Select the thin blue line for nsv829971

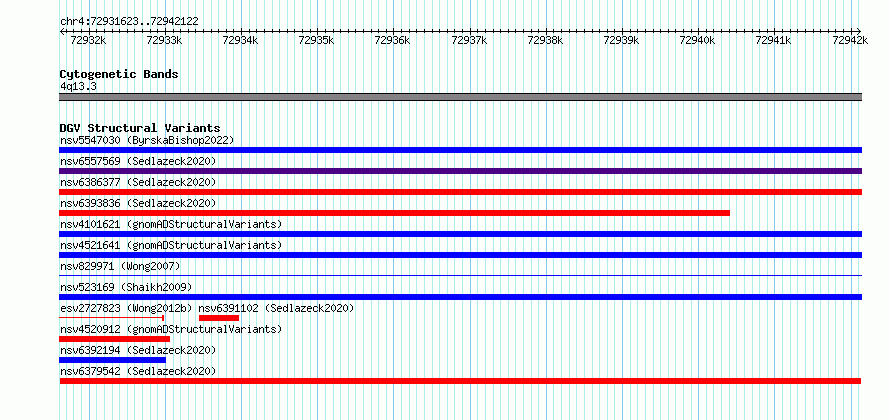coord(460,276)
